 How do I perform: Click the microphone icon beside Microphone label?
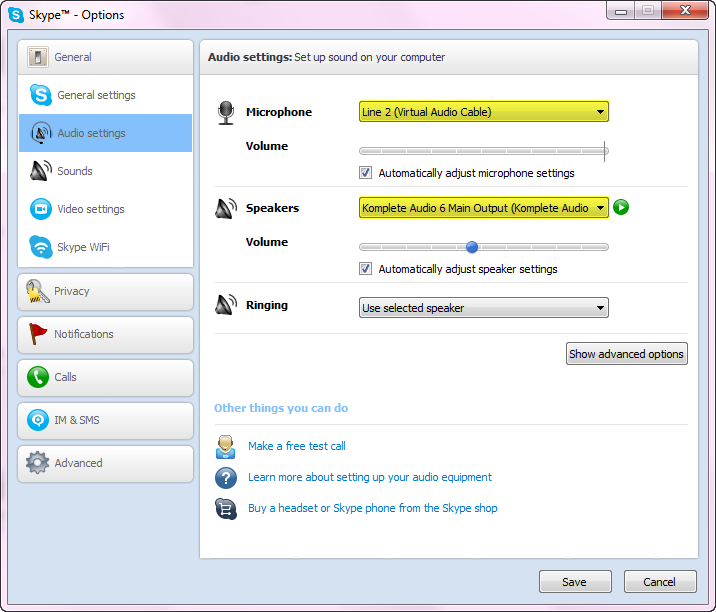[x=226, y=113]
